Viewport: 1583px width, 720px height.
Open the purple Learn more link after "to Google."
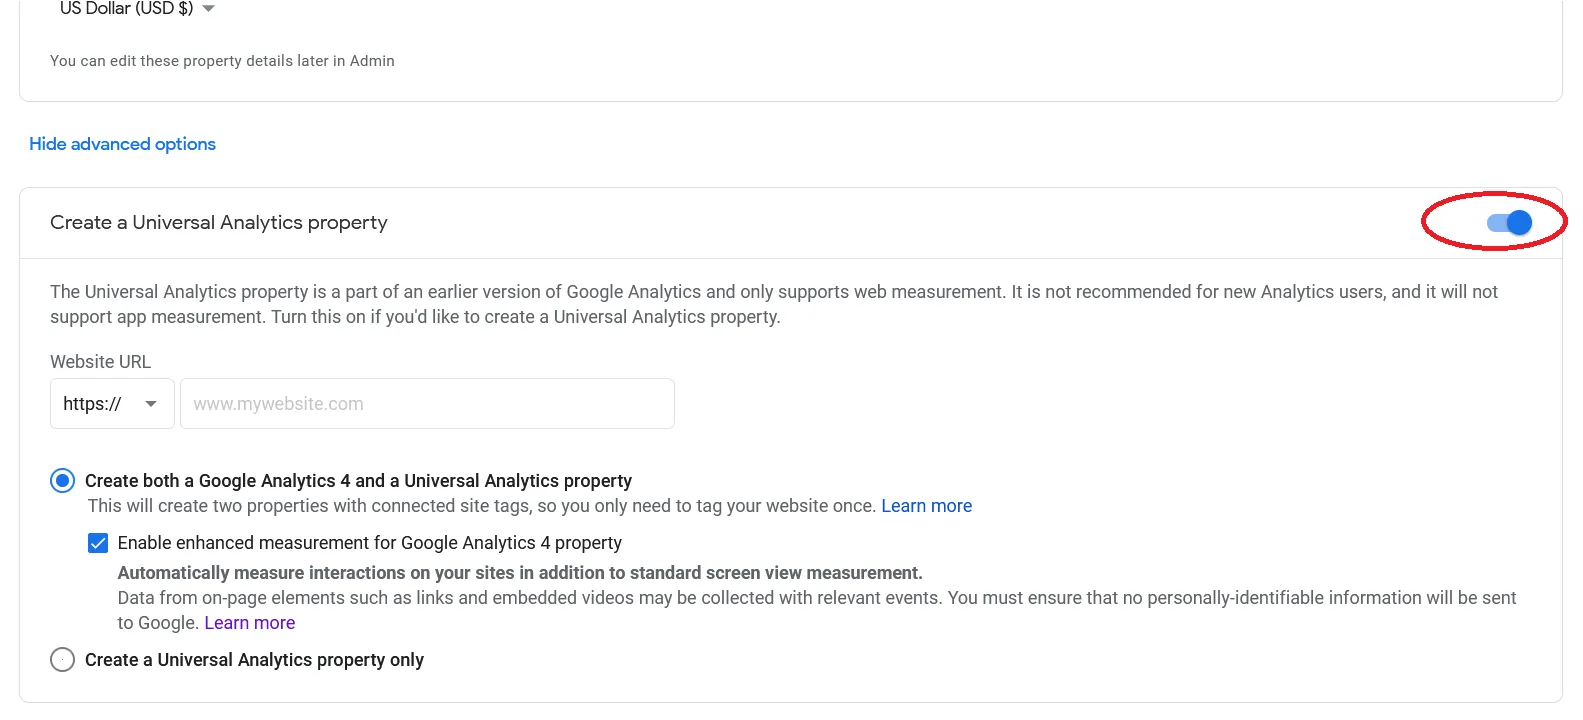(249, 623)
